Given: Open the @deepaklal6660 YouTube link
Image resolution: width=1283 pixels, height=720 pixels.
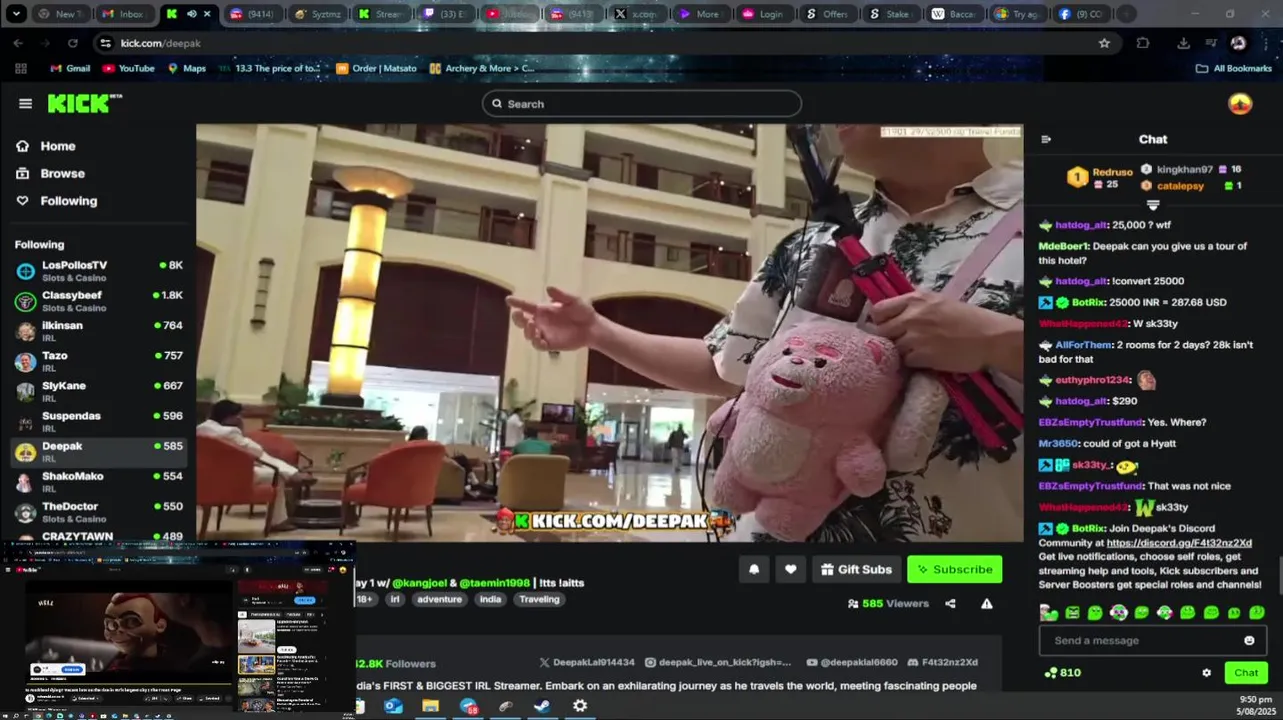Looking at the screenshot, I should (852, 662).
